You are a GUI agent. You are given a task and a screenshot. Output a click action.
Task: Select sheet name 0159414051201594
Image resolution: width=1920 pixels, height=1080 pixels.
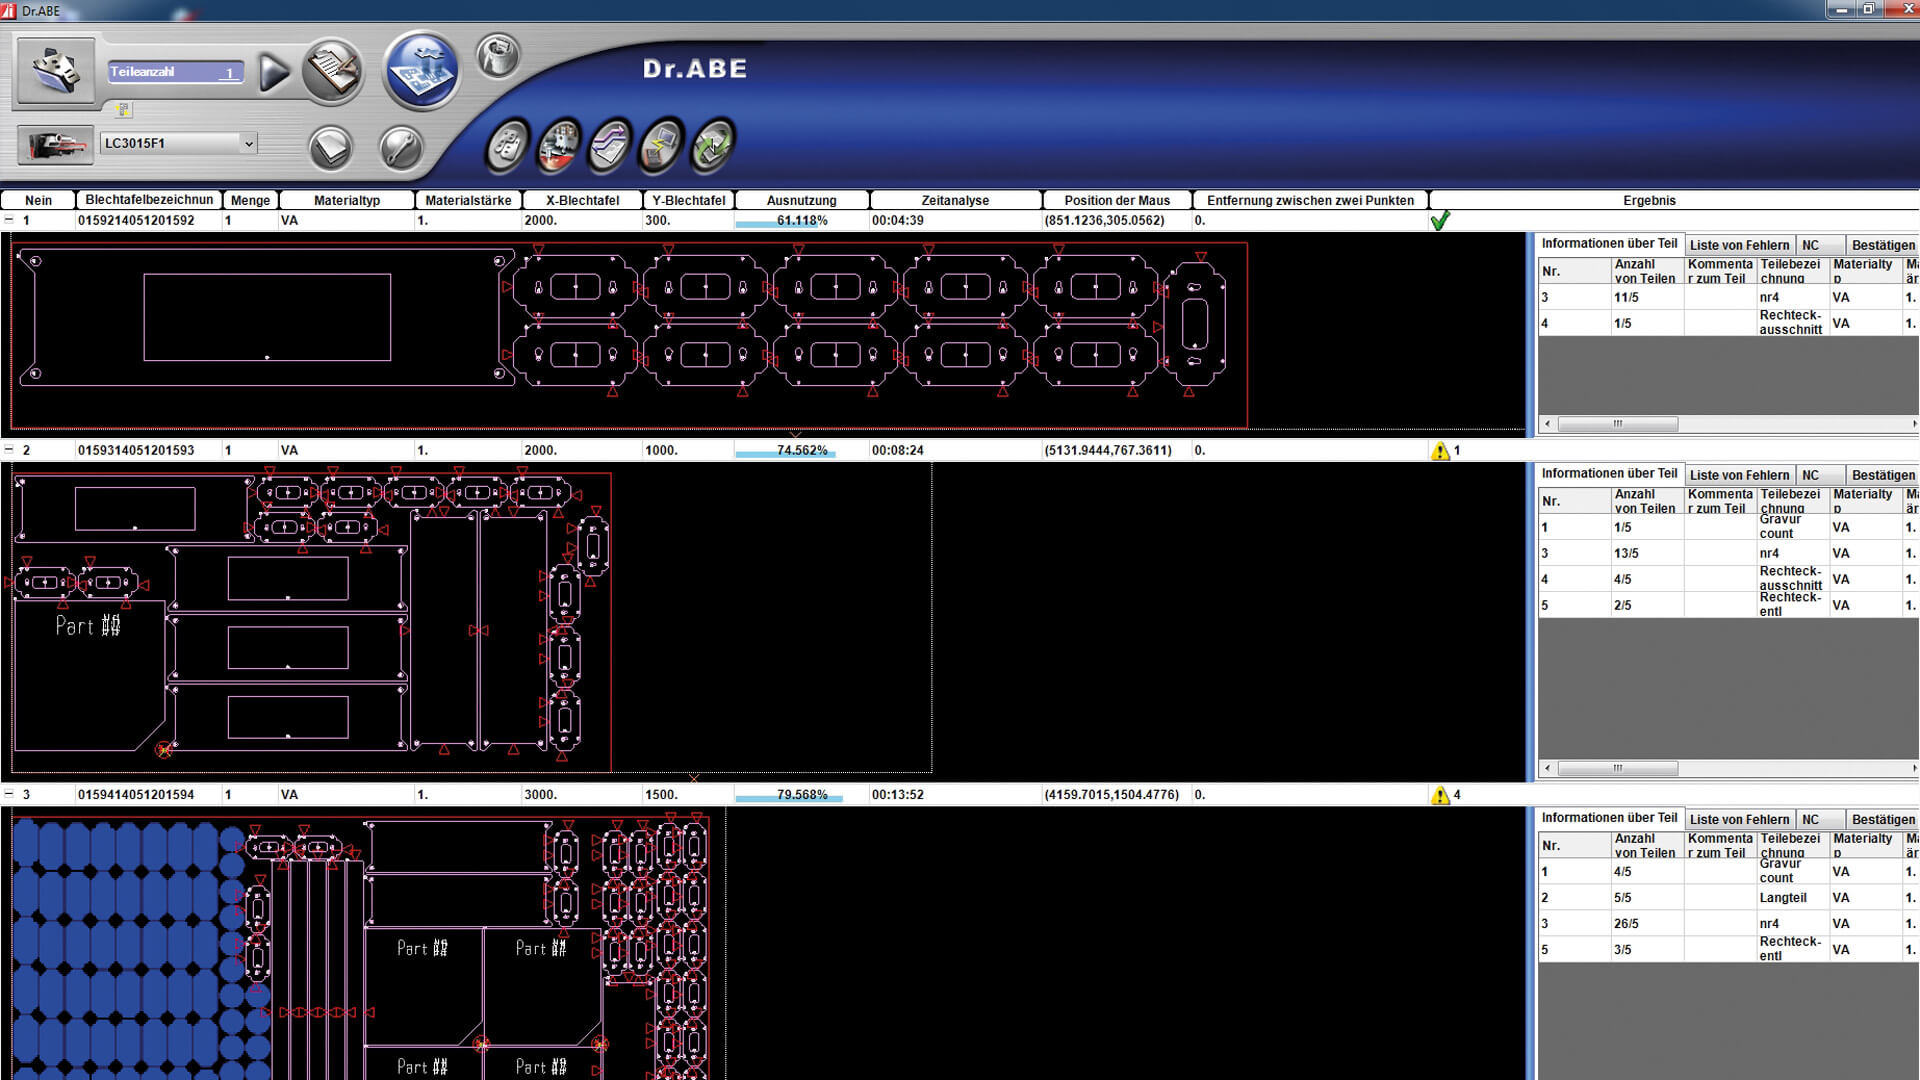point(136,794)
